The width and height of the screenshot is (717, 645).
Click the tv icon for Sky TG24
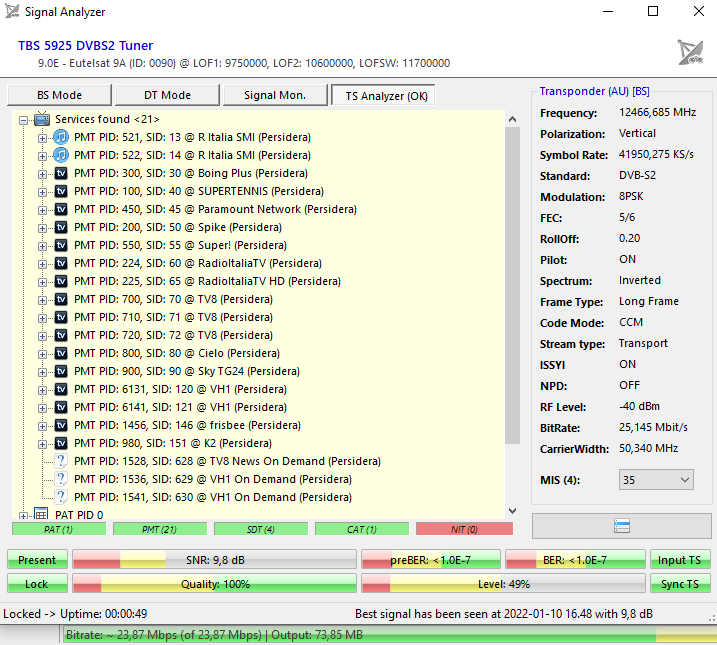point(61,371)
